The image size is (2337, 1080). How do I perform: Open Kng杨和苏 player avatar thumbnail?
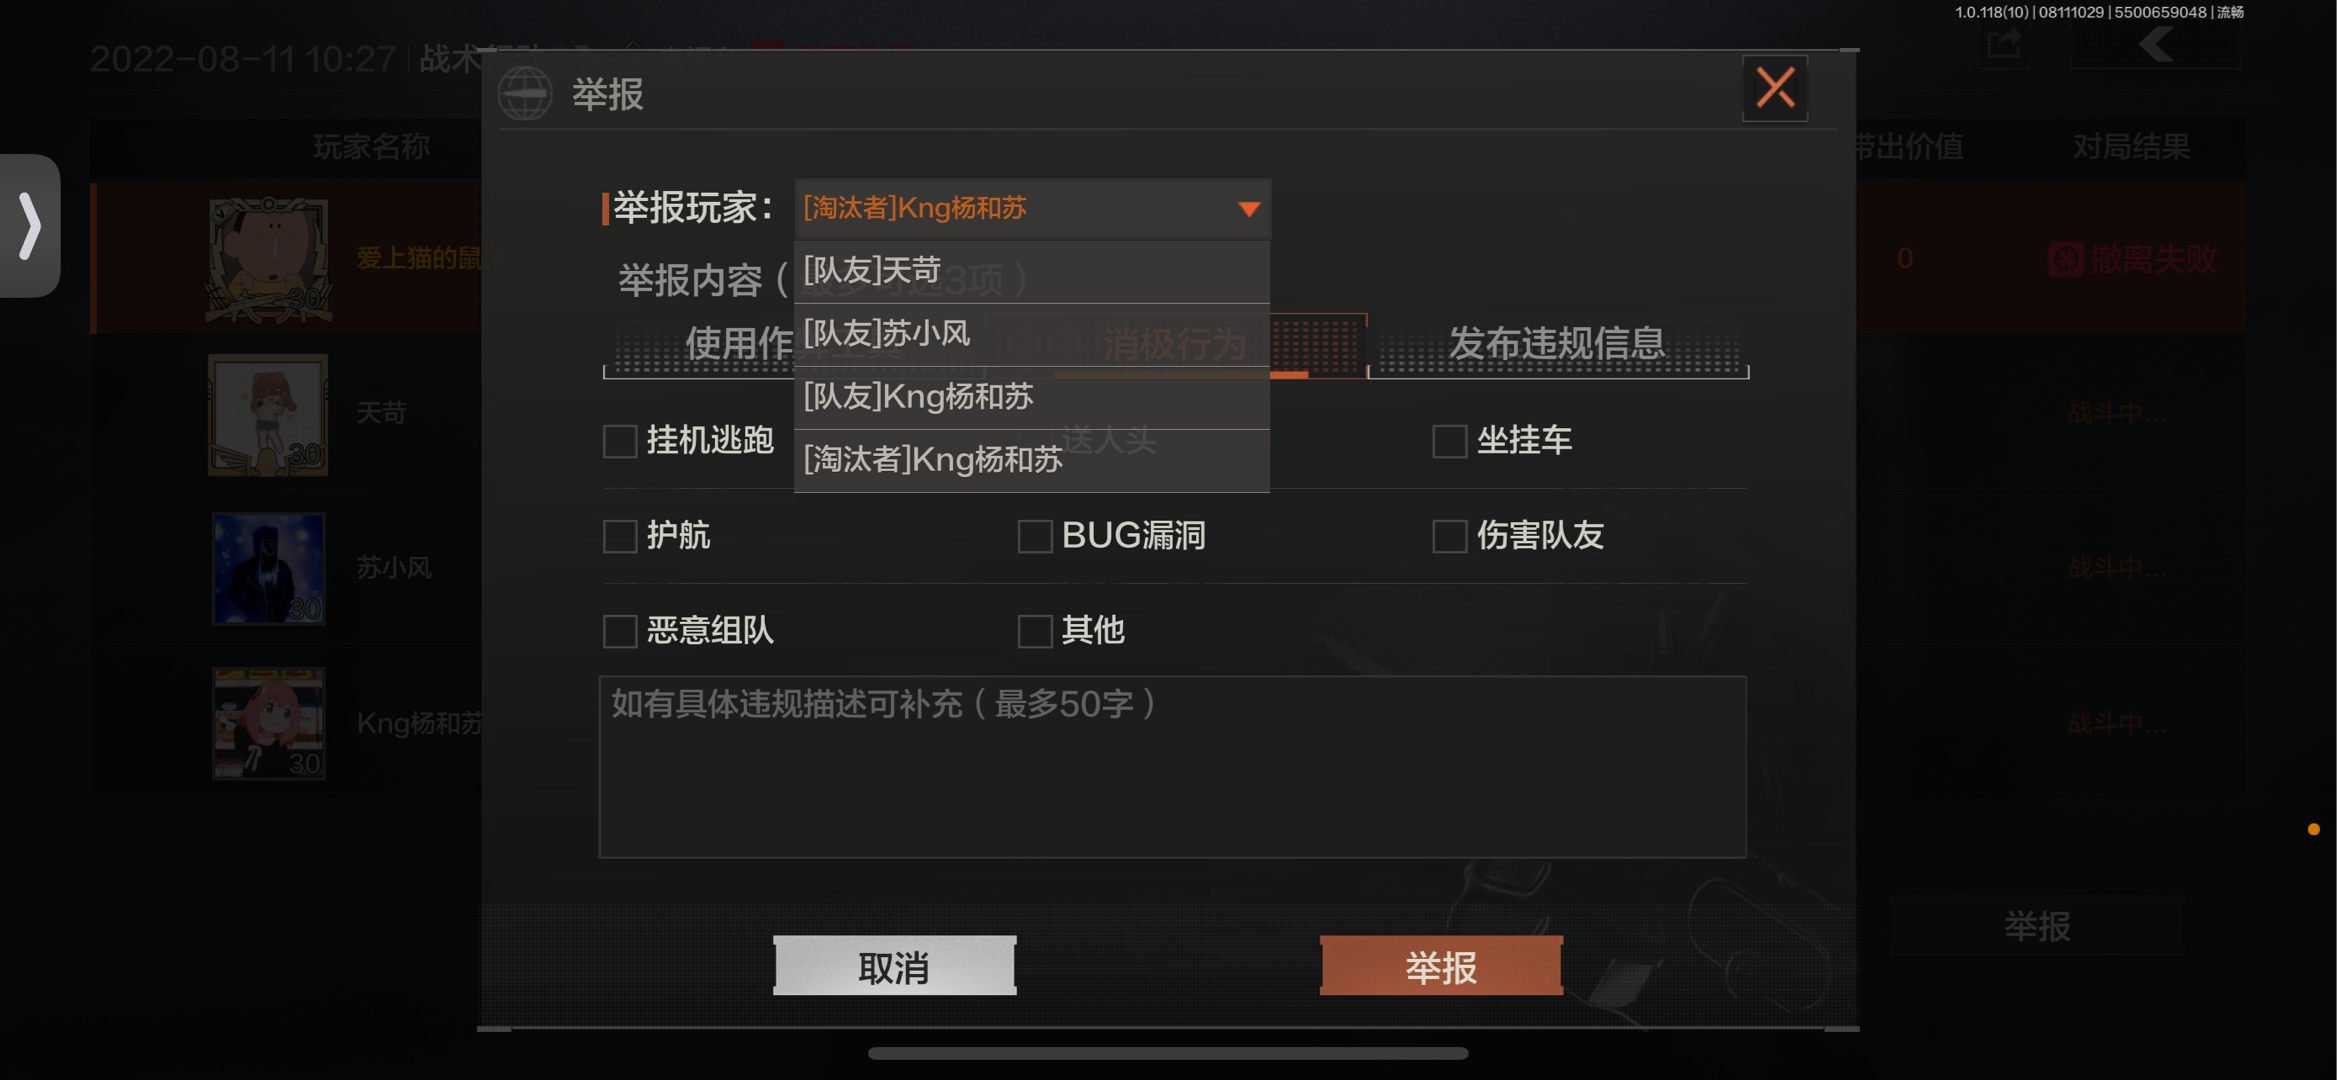point(268,724)
